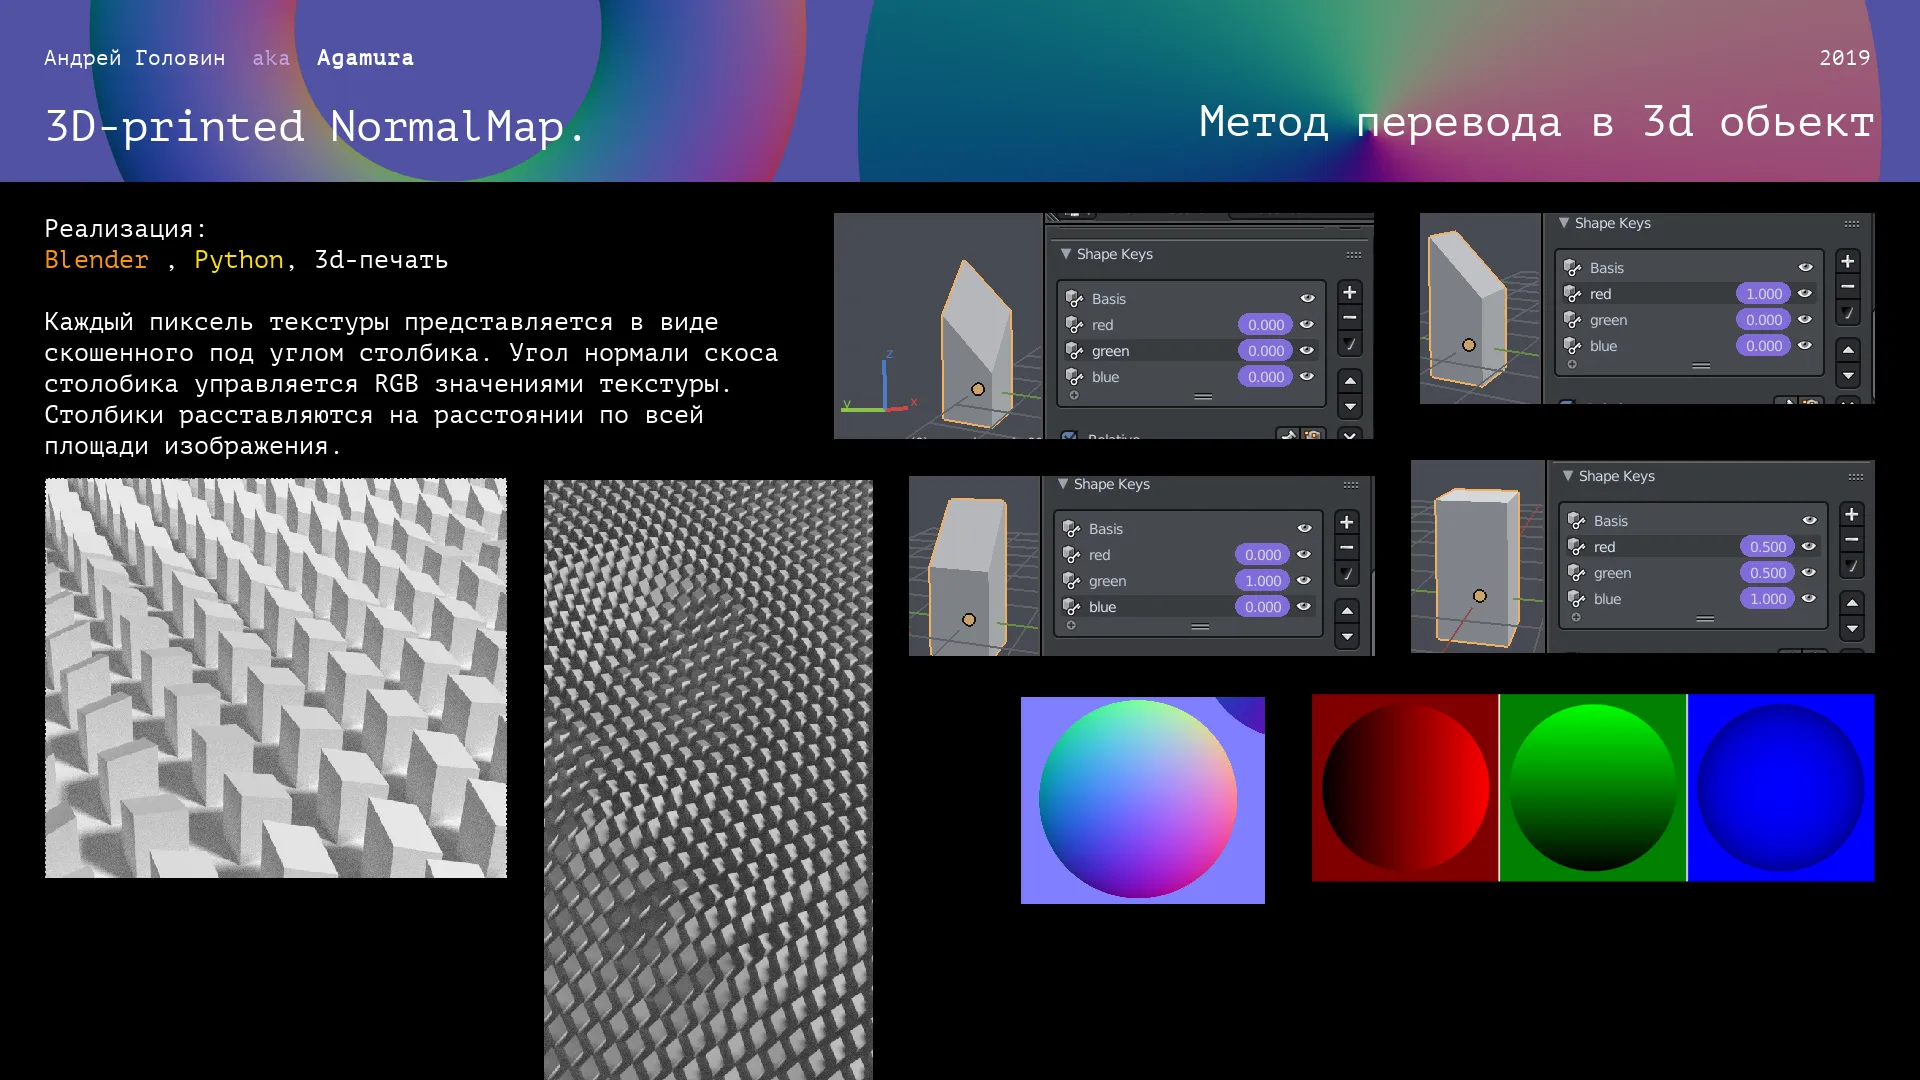The height and width of the screenshot is (1080, 1920).
Task: Select Basis row in the green 1.000 panel
Action: (1150, 529)
